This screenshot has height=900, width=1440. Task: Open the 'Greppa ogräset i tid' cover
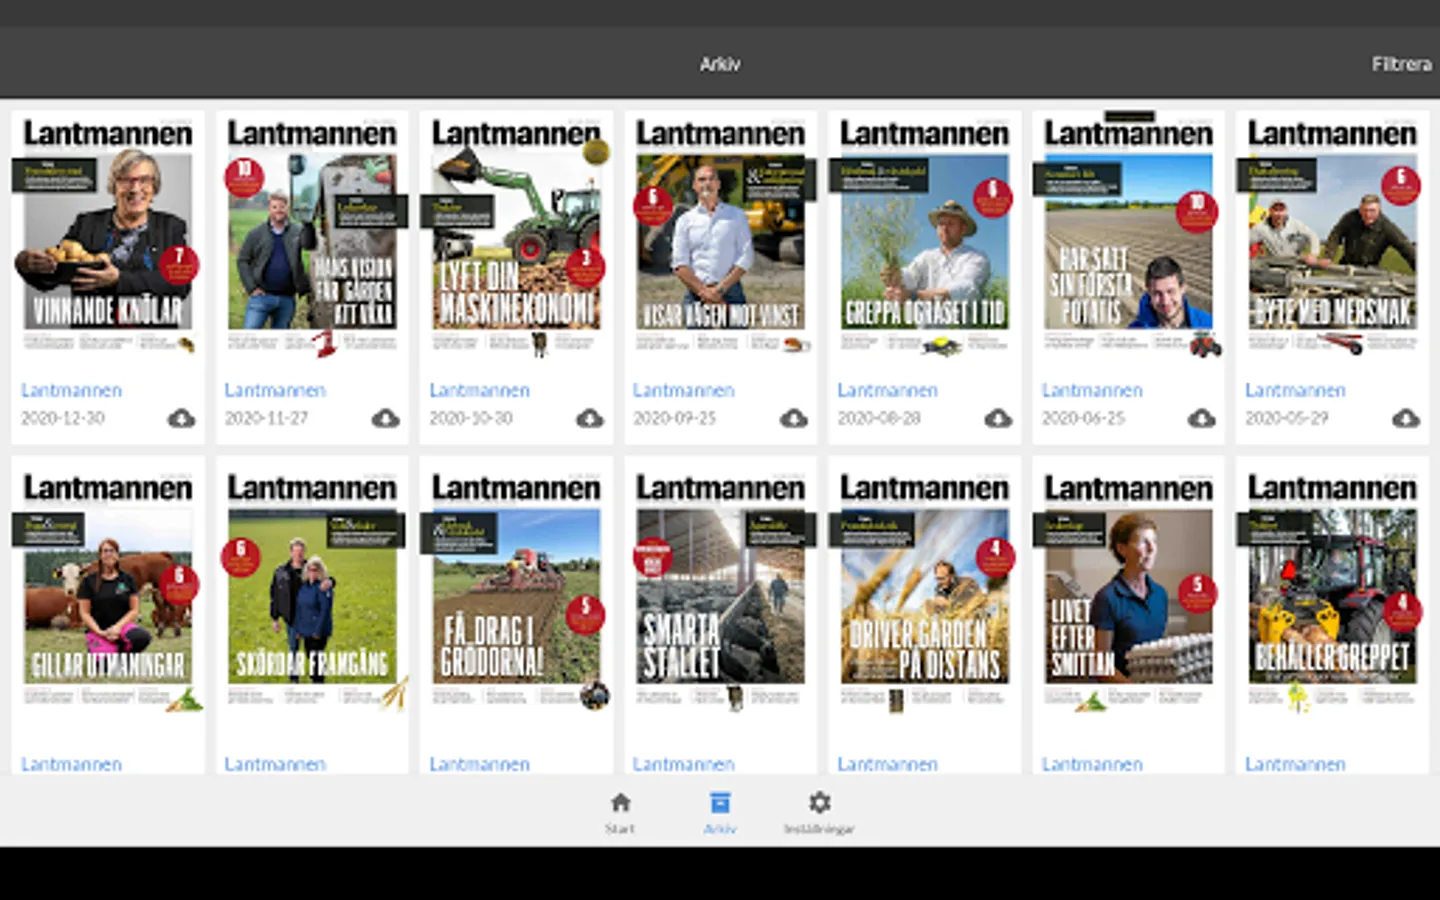[x=924, y=237]
